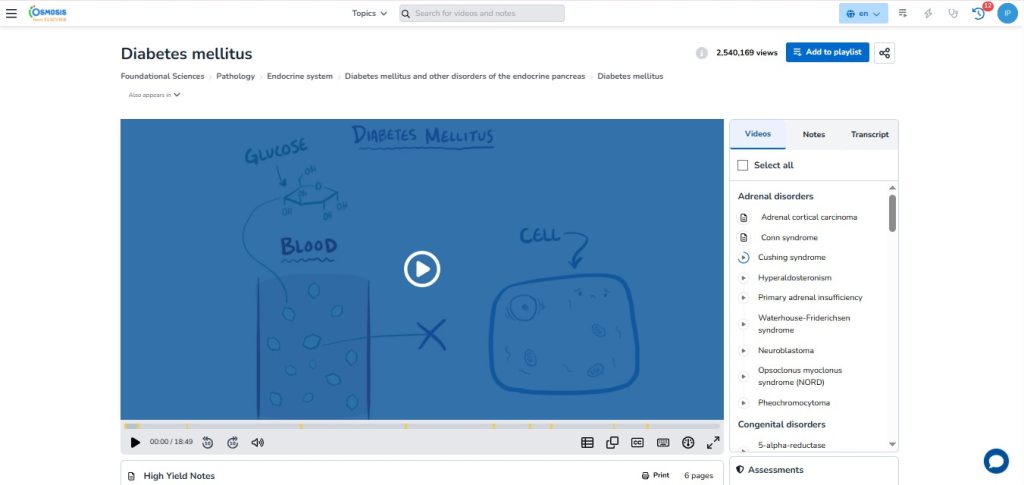This screenshot has width=1024, height=485.
Task: Click play icon beside Hyperaldosteronism
Action: pyautogui.click(x=743, y=278)
